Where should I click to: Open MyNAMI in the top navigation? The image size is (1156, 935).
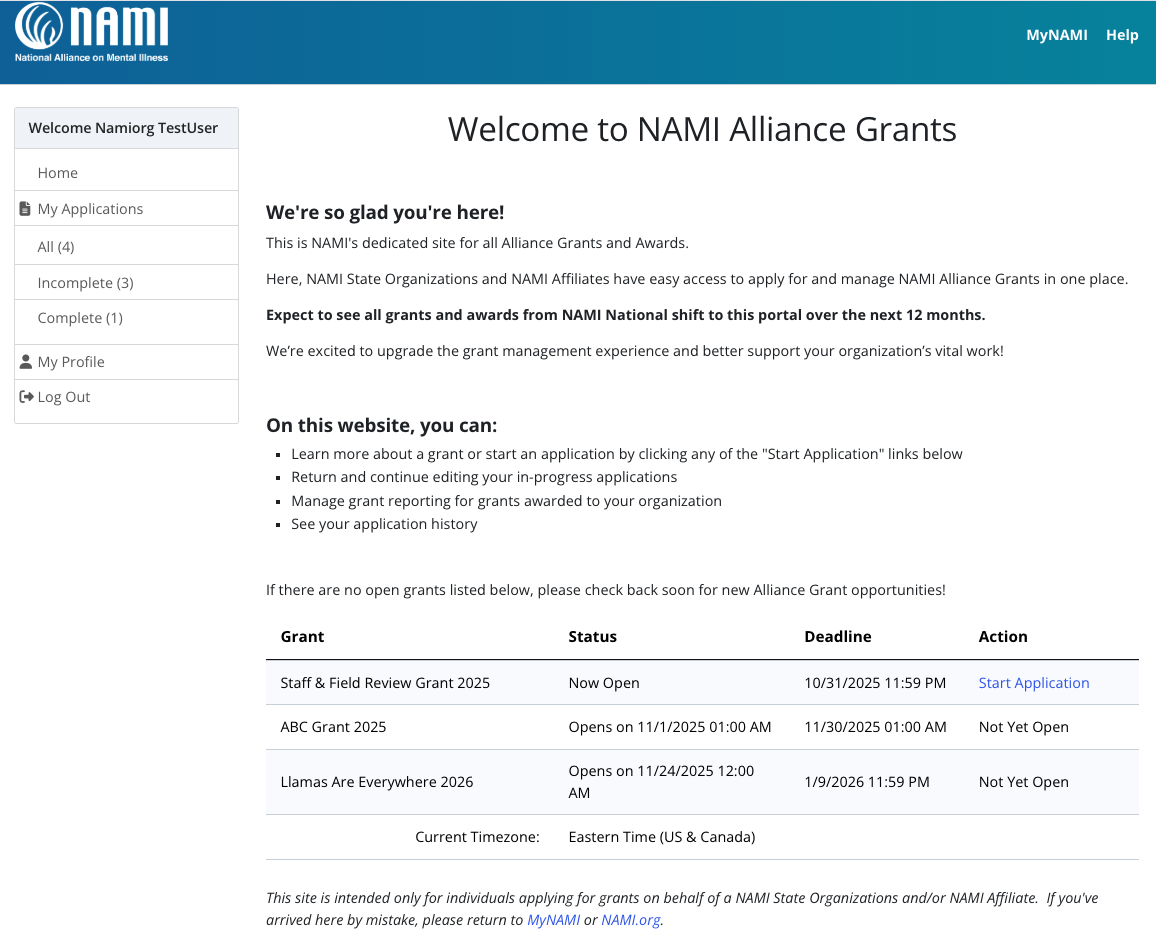1056,35
